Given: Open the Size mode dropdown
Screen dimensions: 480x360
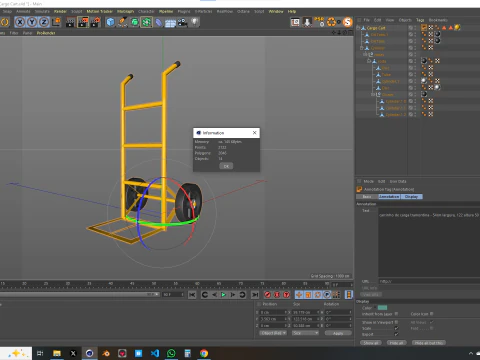Looking at the screenshot, I should pos(305,333).
